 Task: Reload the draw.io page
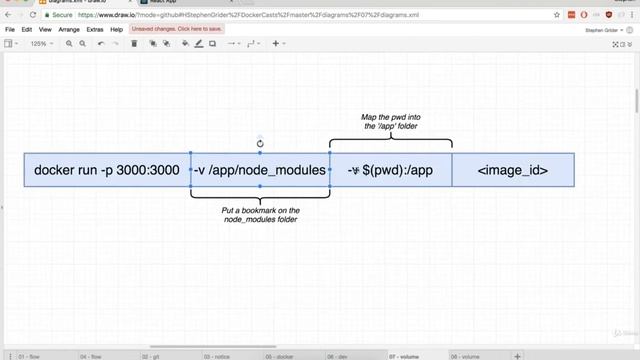point(33,15)
